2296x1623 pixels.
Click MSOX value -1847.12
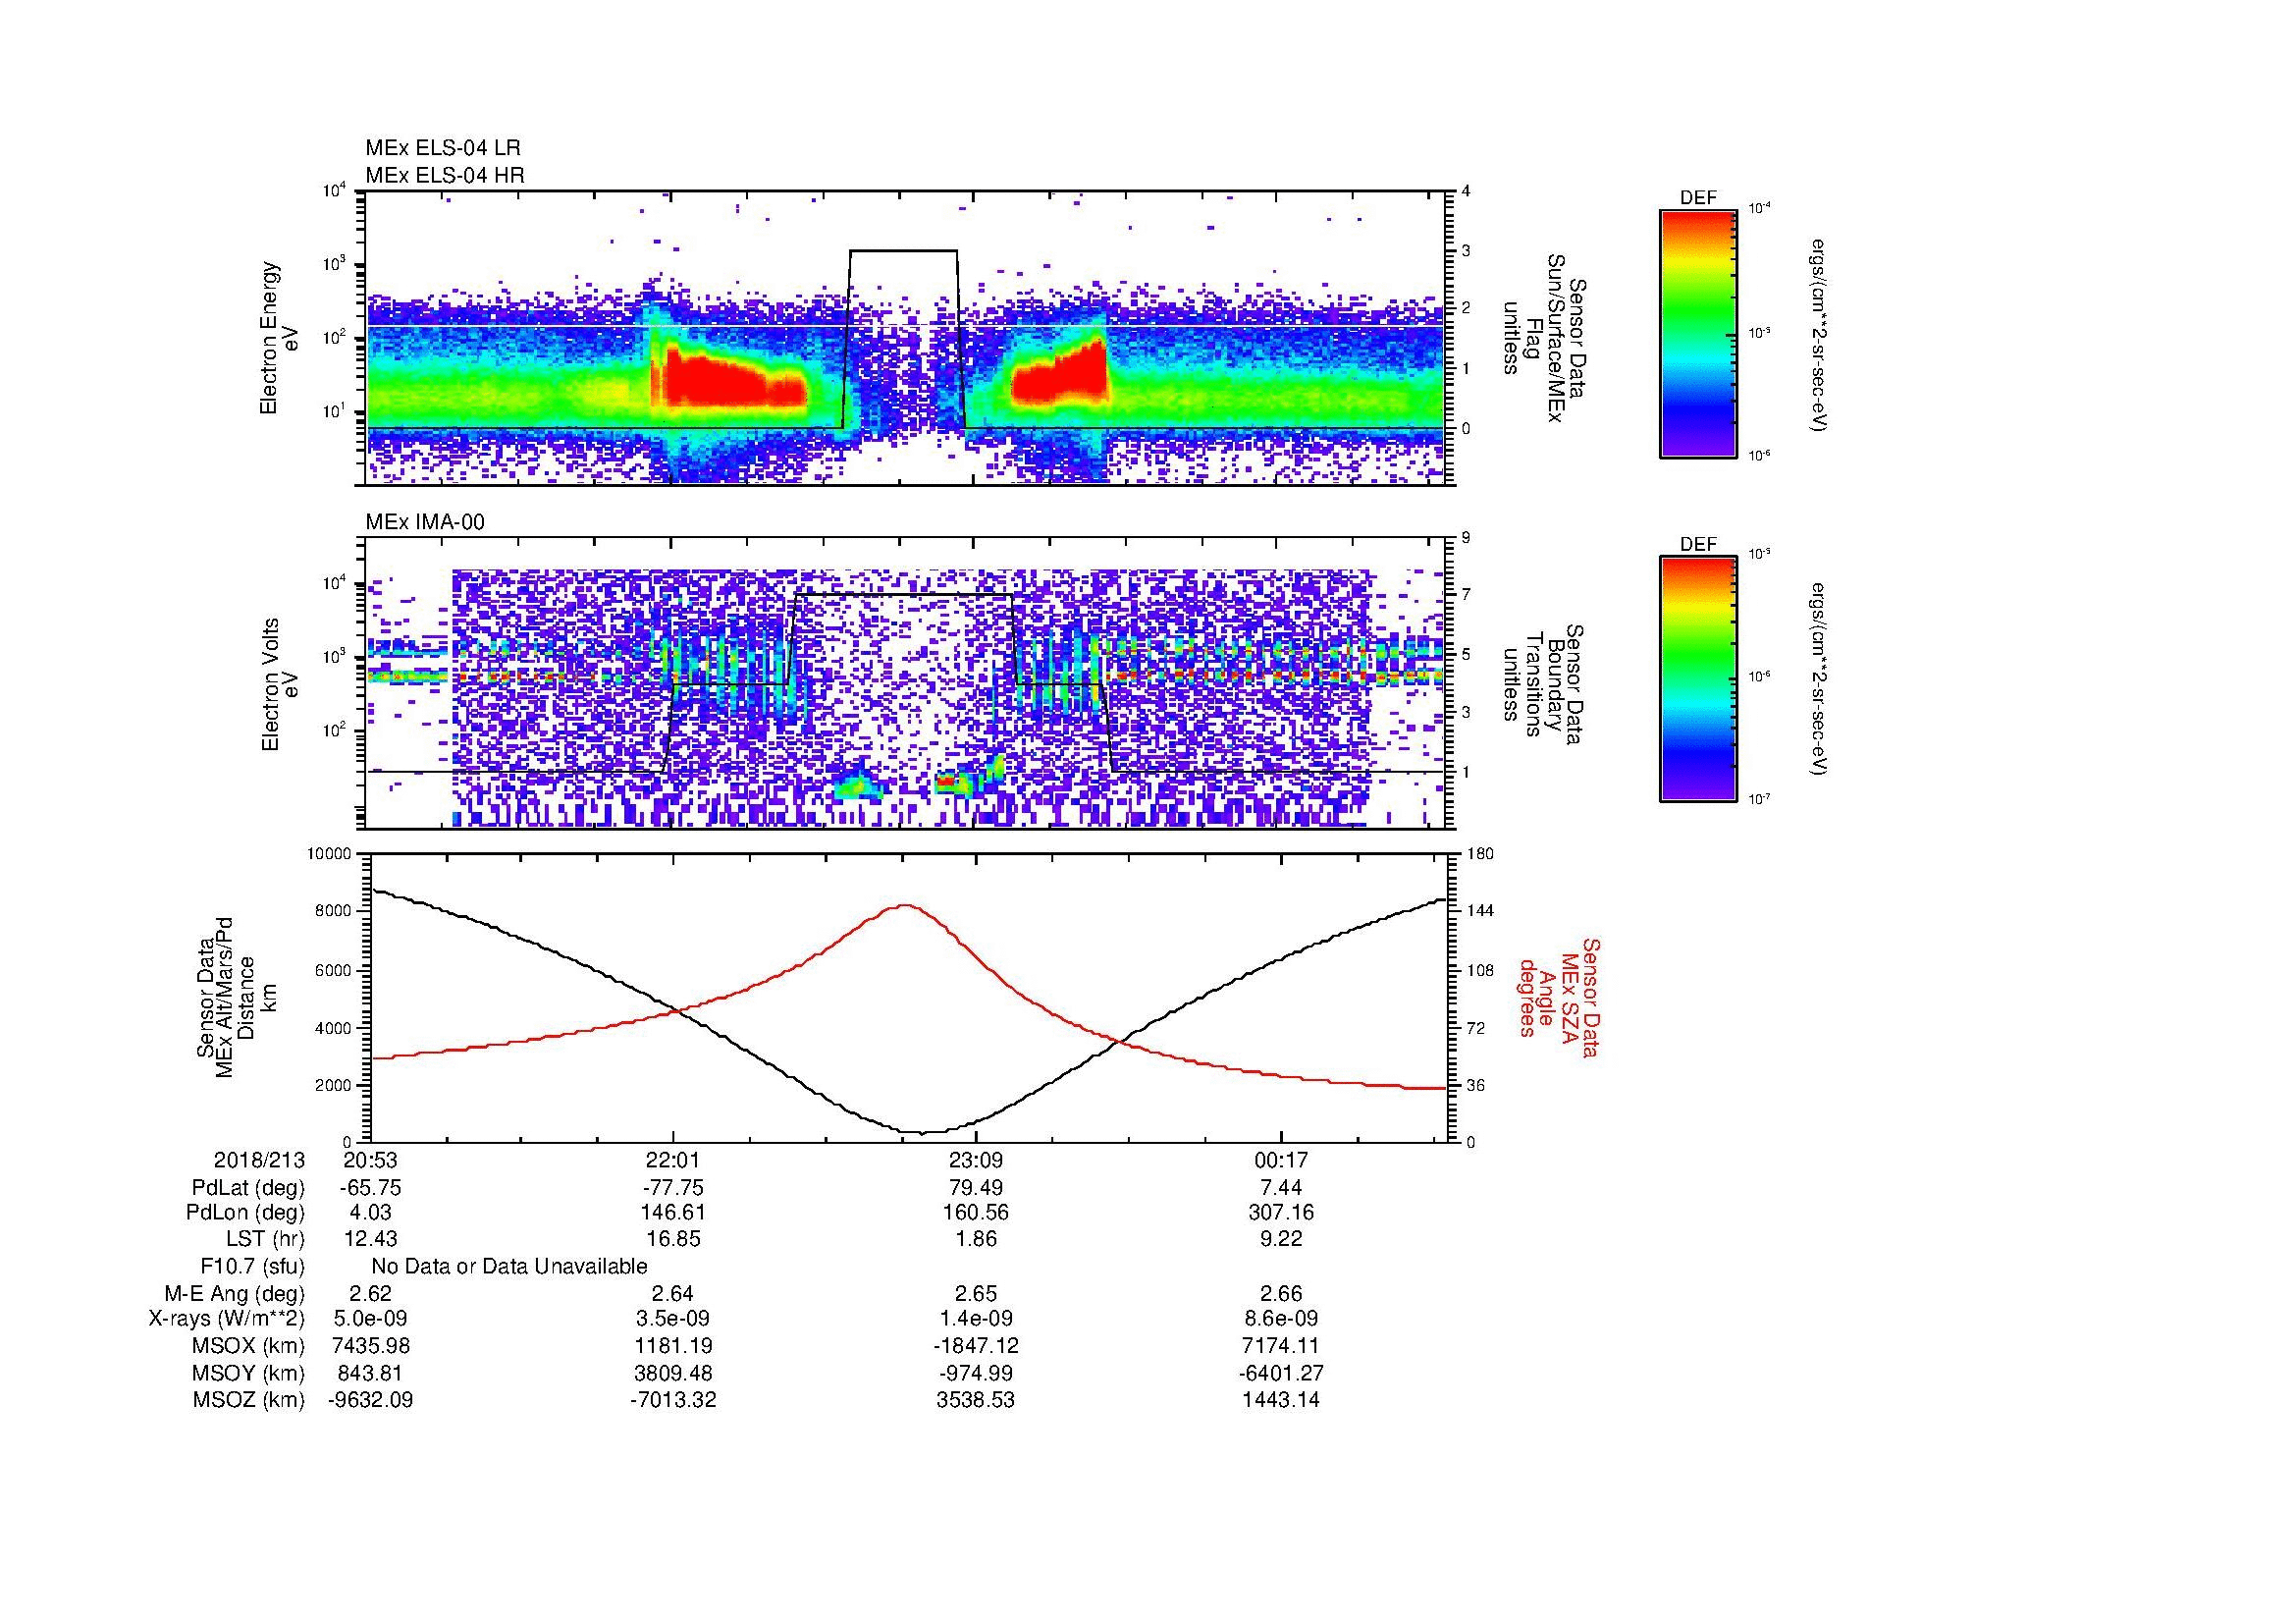(976, 1346)
